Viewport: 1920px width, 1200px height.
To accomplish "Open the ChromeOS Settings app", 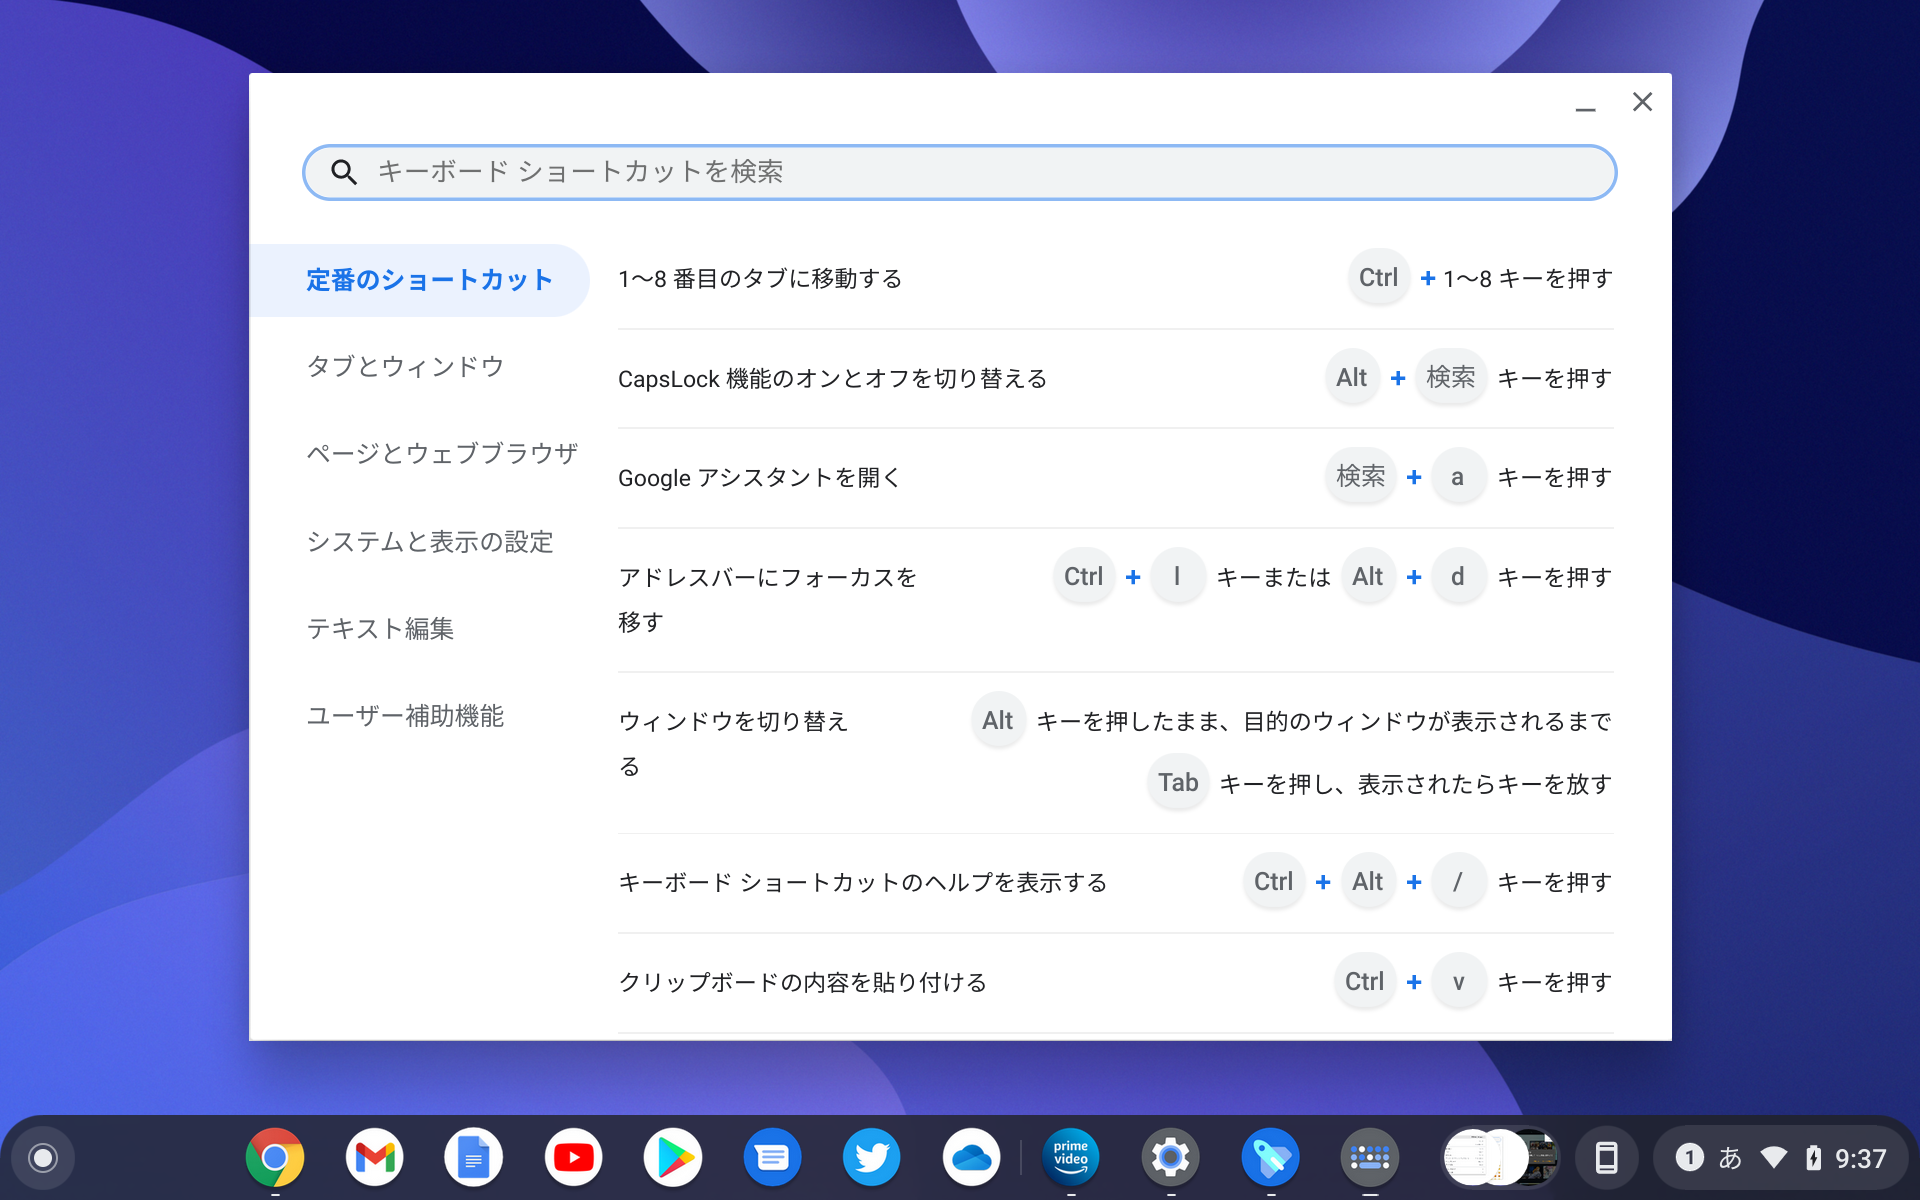I will (x=1170, y=1157).
